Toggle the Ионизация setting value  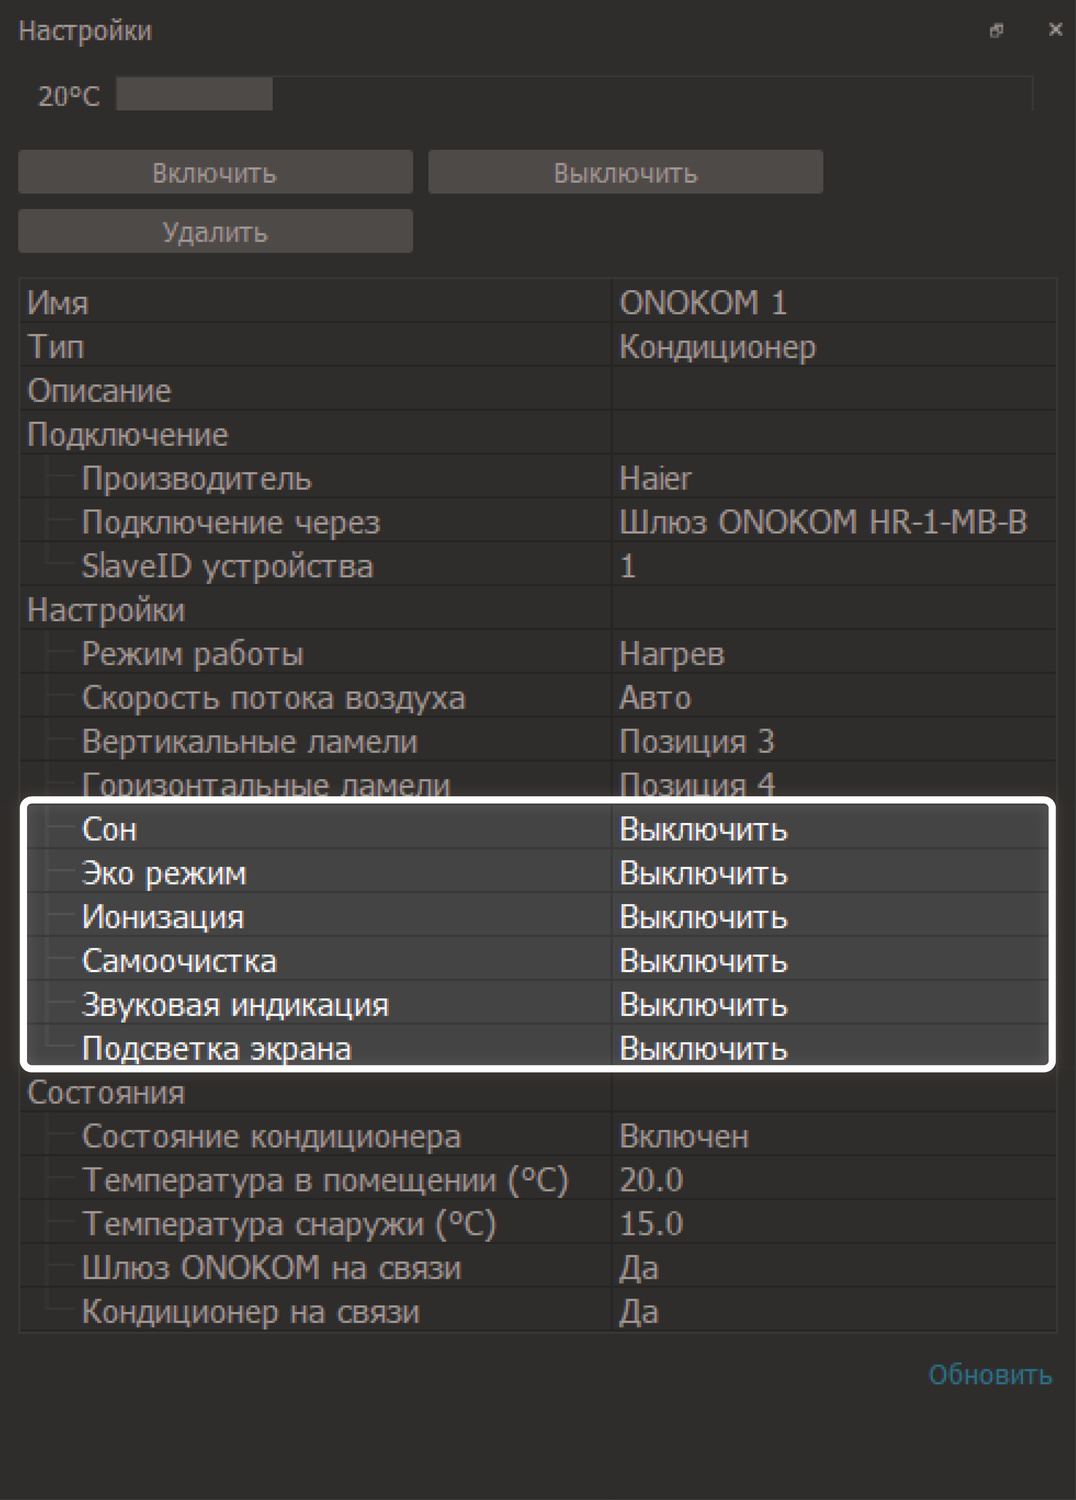tap(832, 918)
